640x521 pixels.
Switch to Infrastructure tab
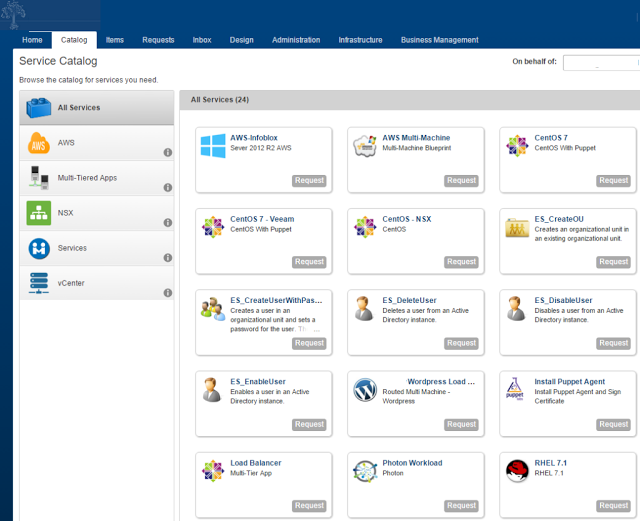[360, 40]
